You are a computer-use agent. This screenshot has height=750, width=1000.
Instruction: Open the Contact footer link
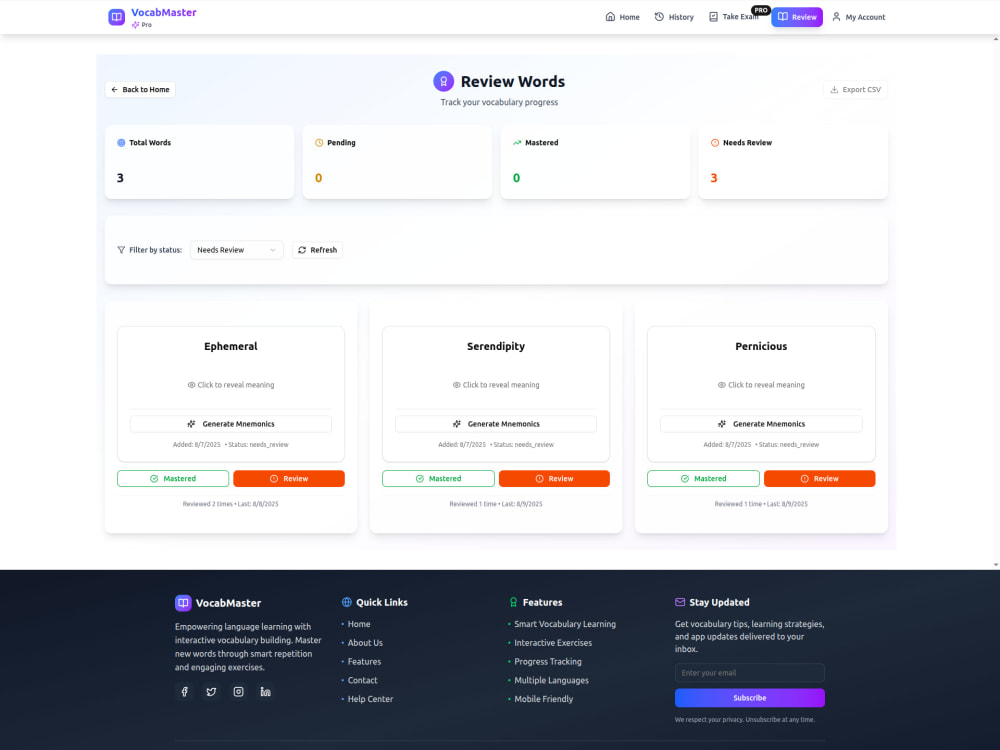[x=362, y=680]
